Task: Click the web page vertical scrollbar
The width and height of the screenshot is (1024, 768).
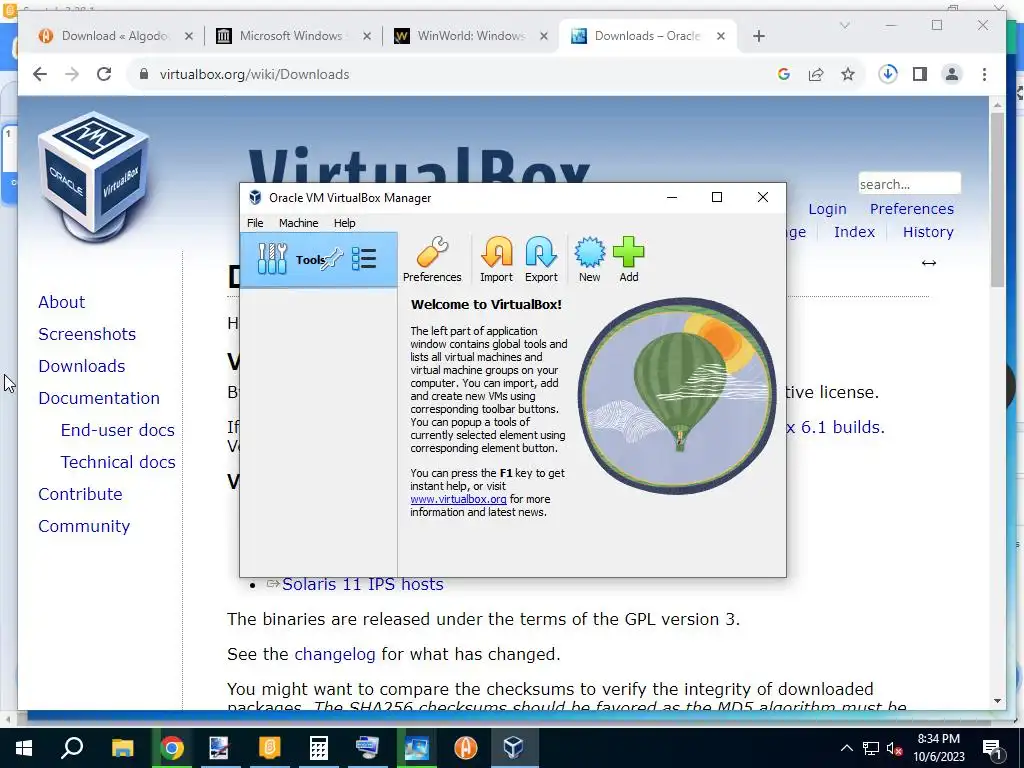Action: [x=997, y=199]
